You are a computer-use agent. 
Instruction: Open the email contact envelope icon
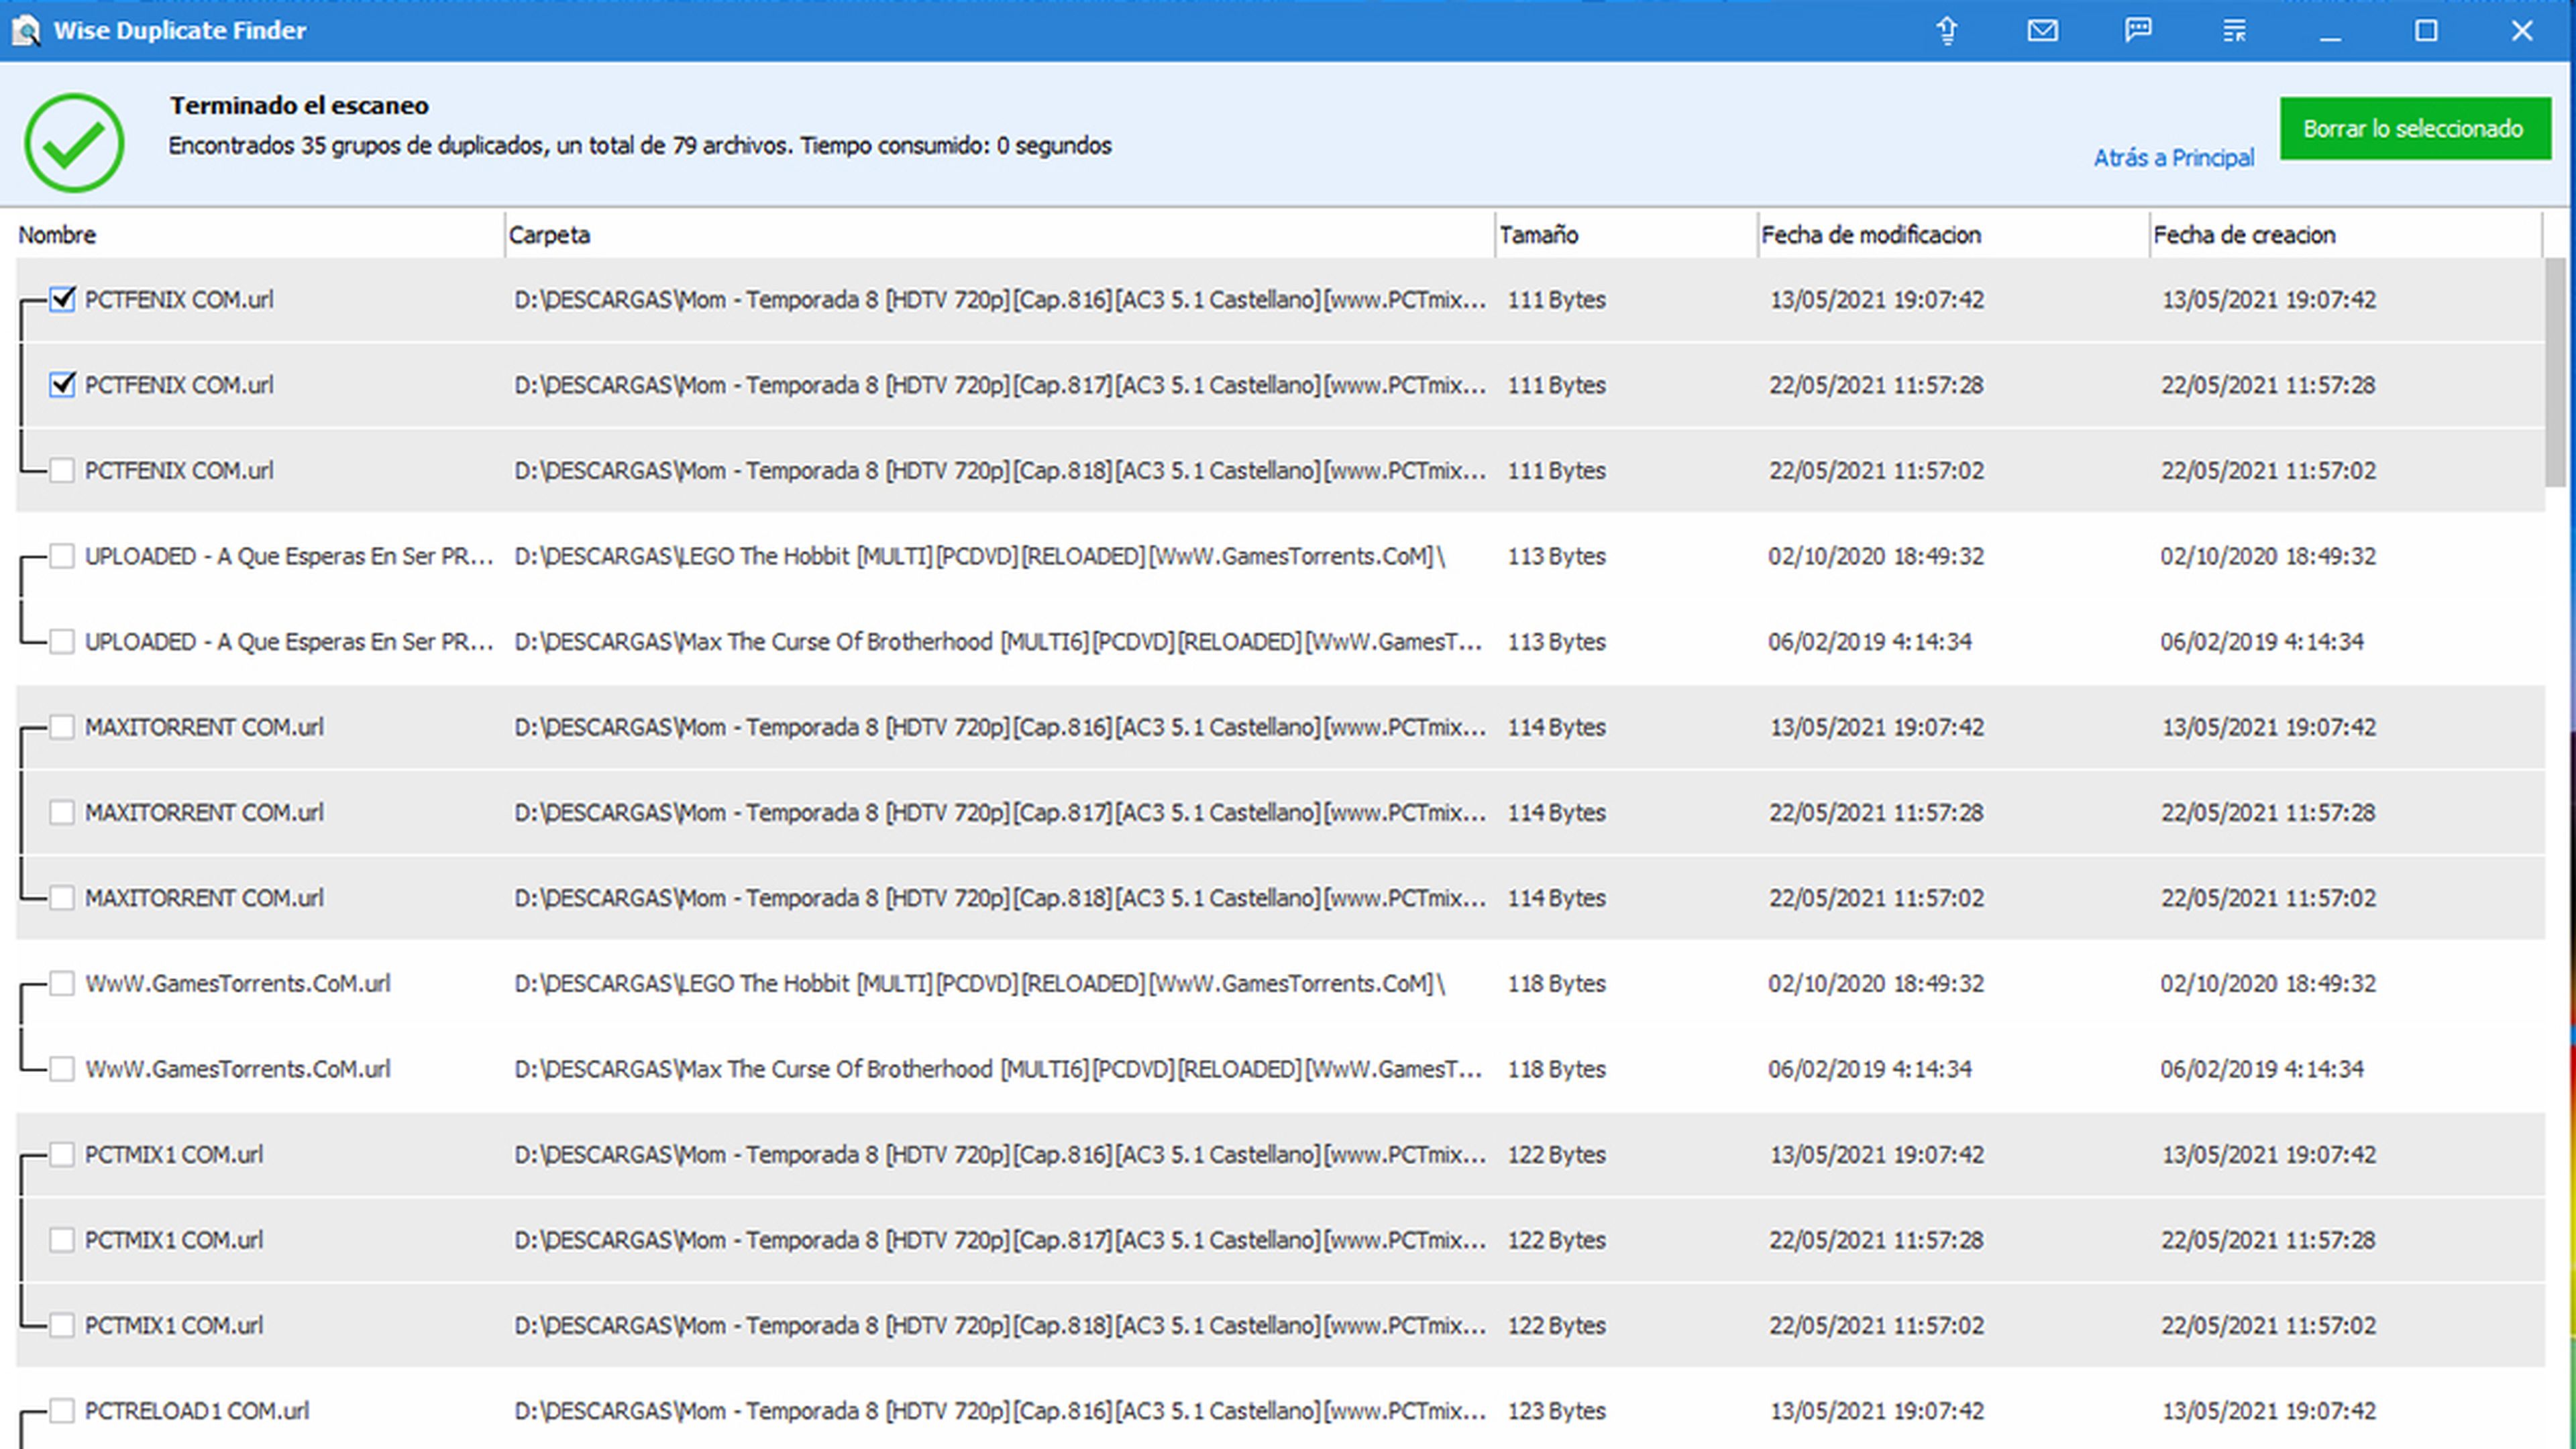[x=2042, y=30]
